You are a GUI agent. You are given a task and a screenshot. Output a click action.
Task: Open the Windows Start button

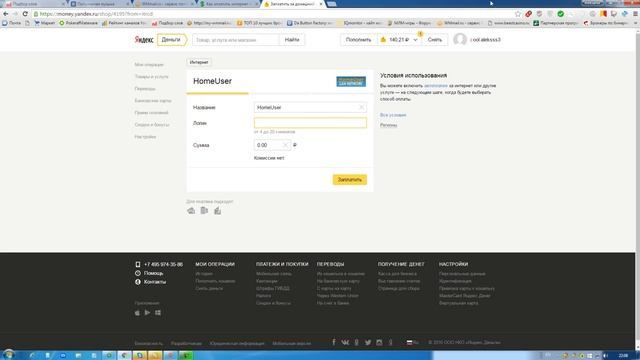click(8, 355)
